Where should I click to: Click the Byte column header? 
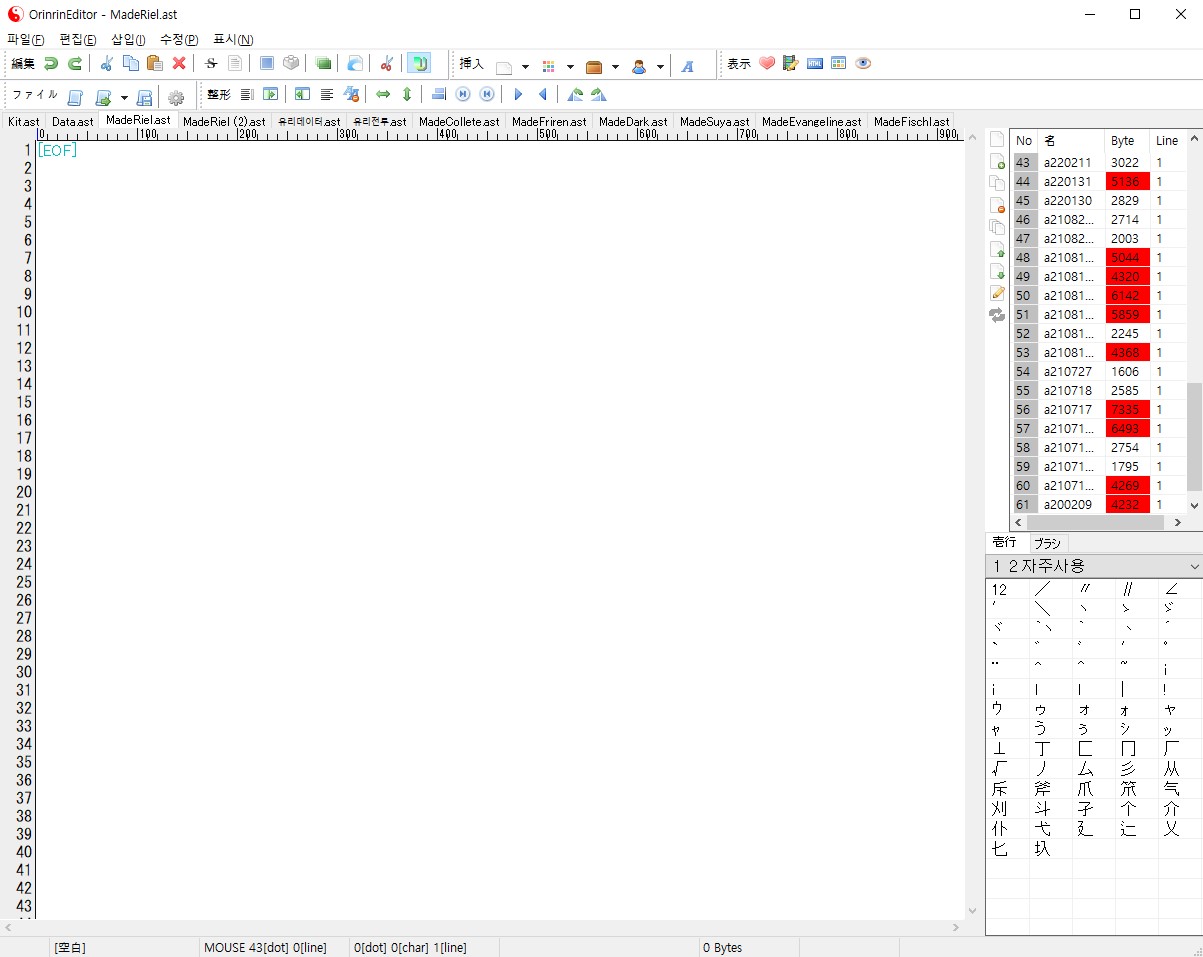coord(1123,141)
